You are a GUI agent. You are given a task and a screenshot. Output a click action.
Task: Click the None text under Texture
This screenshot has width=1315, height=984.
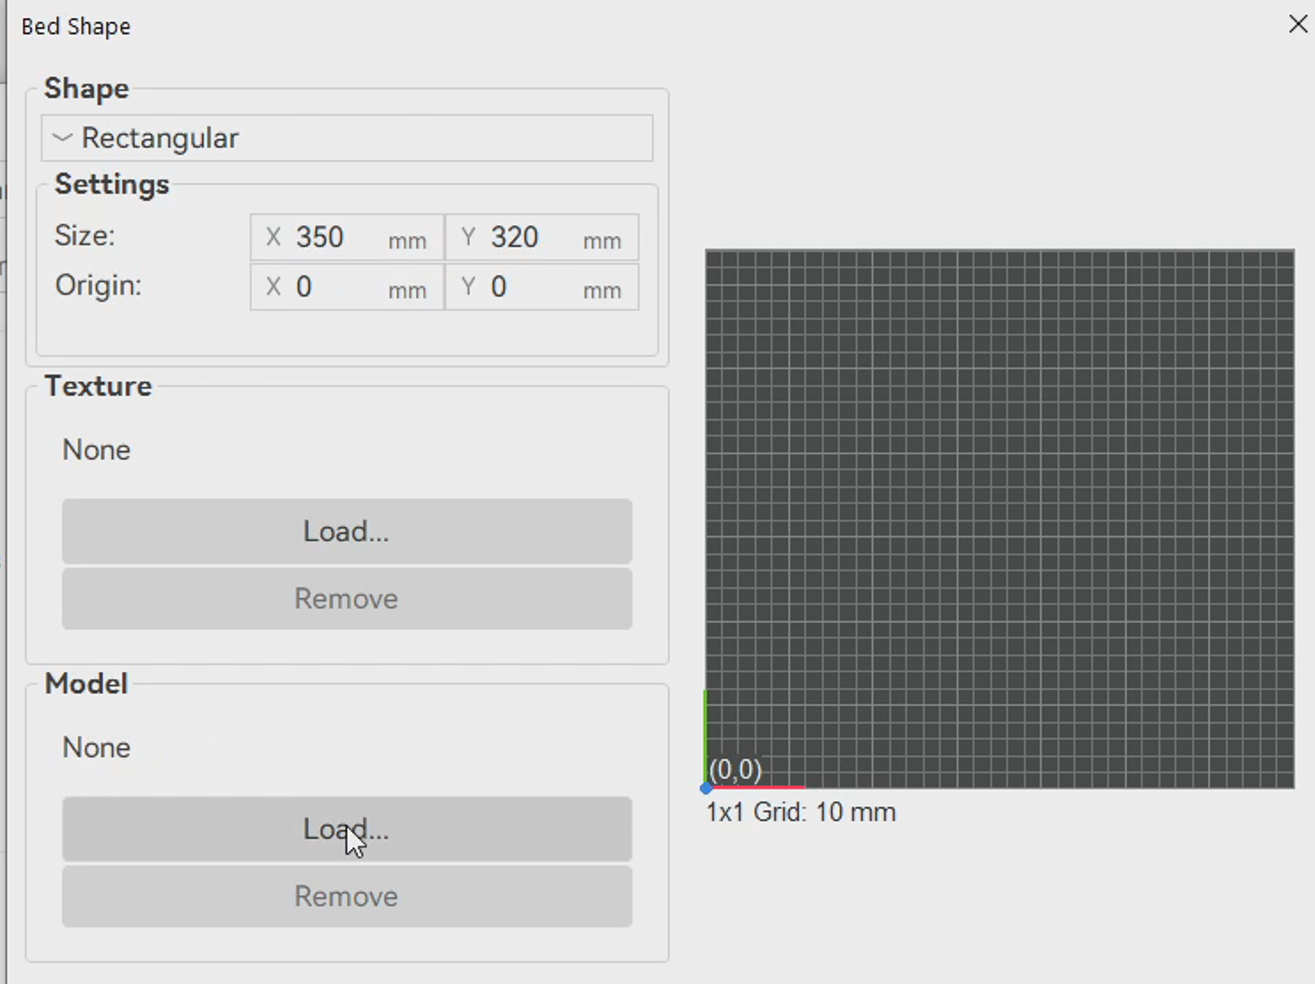[96, 450]
